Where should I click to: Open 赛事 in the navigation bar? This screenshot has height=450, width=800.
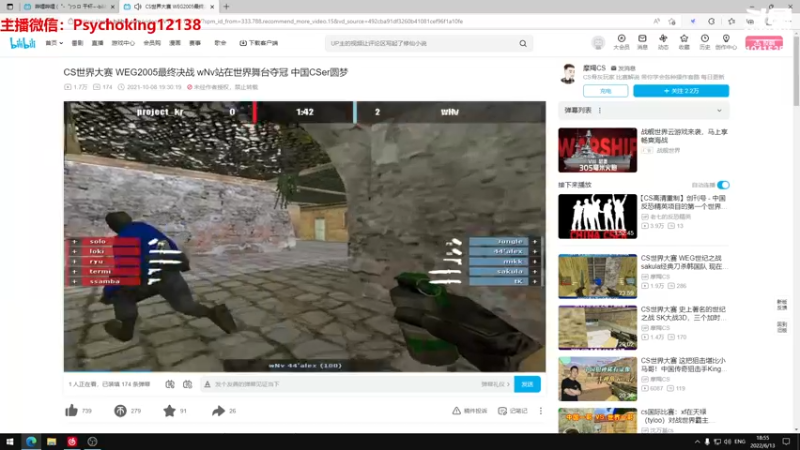pyautogui.click(x=195, y=43)
